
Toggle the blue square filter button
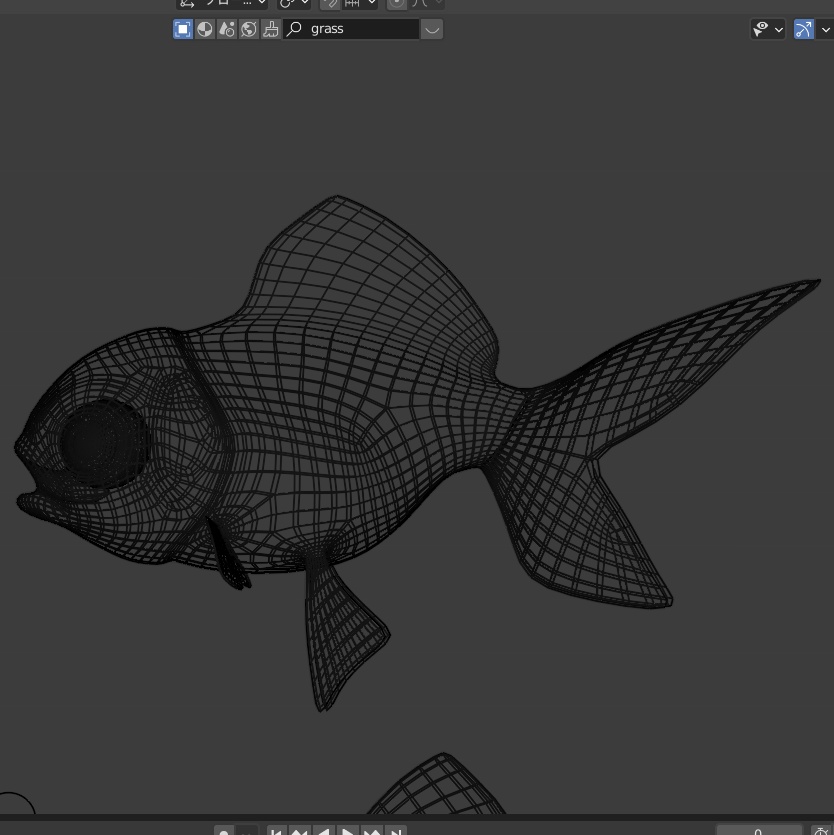pyautogui.click(x=183, y=29)
